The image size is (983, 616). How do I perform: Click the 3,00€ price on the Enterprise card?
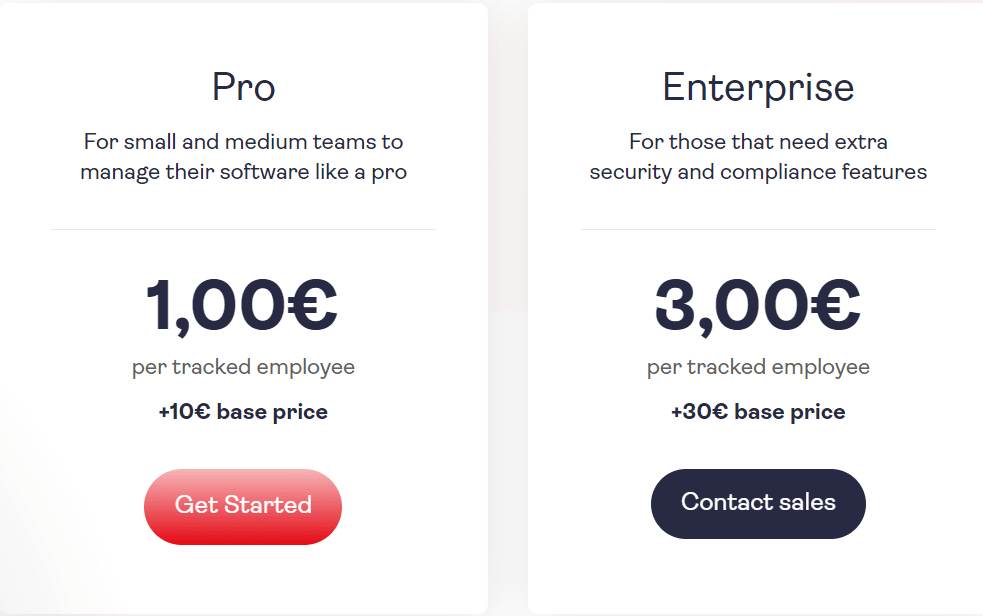[x=757, y=306]
